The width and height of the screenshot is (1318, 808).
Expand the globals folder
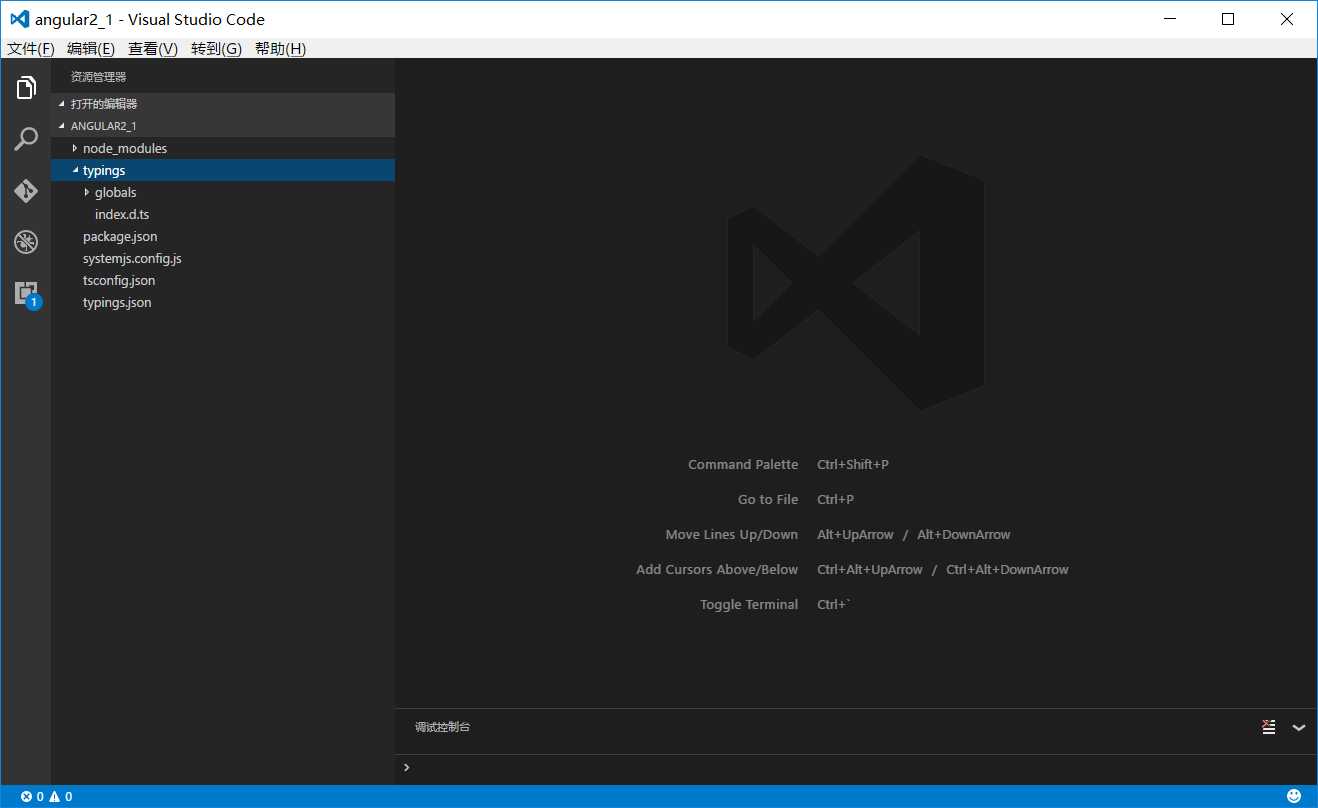pyautogui.click(x=223, y=192)
